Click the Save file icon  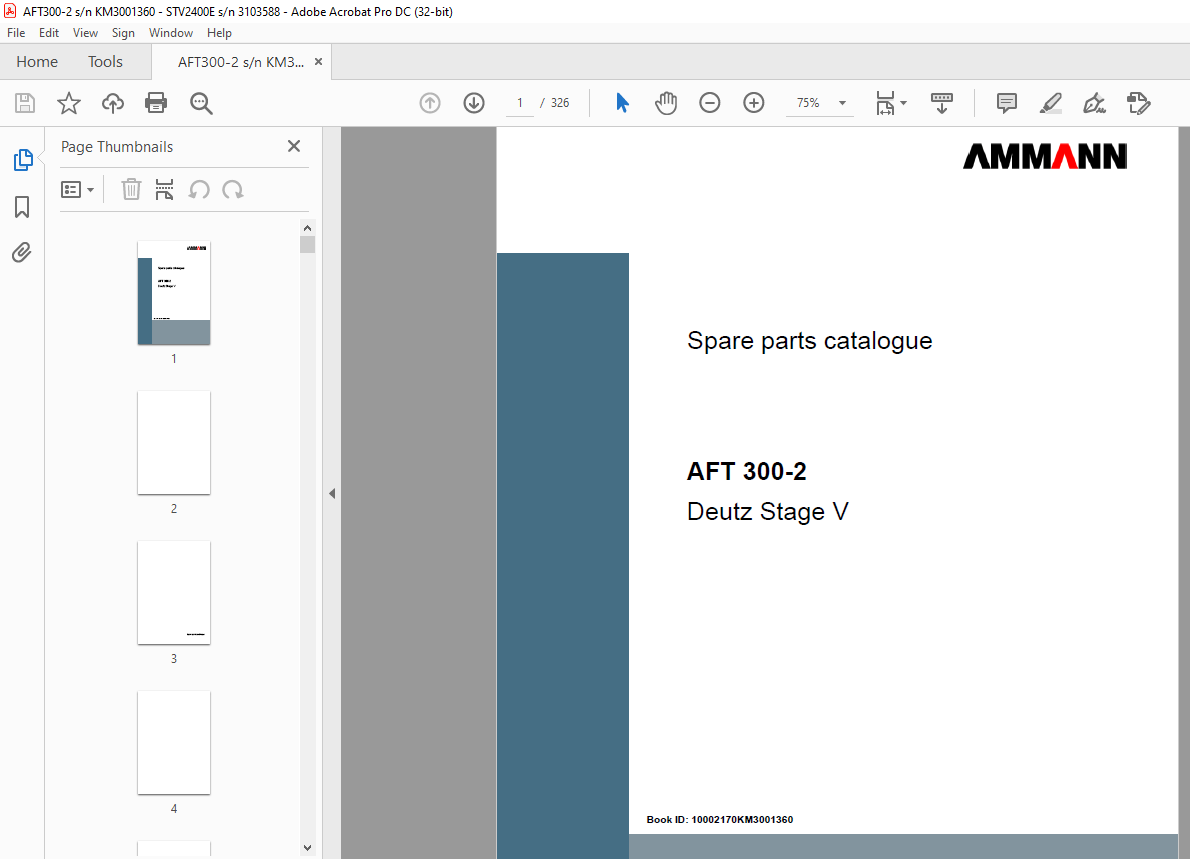(25, 103)
